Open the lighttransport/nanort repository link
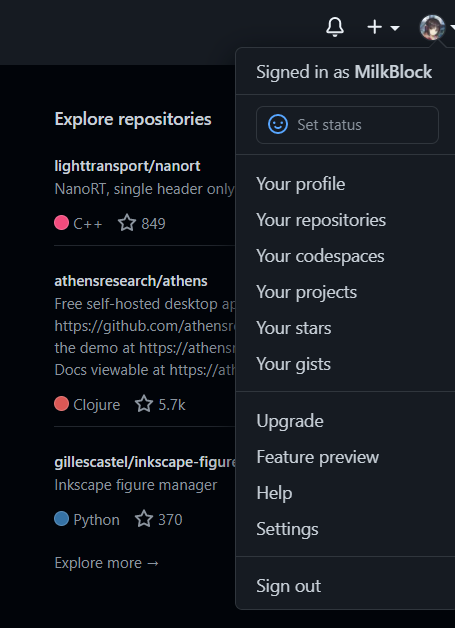Image resolution: width=455 pixels, height=628 pixels. click(127, 166)
